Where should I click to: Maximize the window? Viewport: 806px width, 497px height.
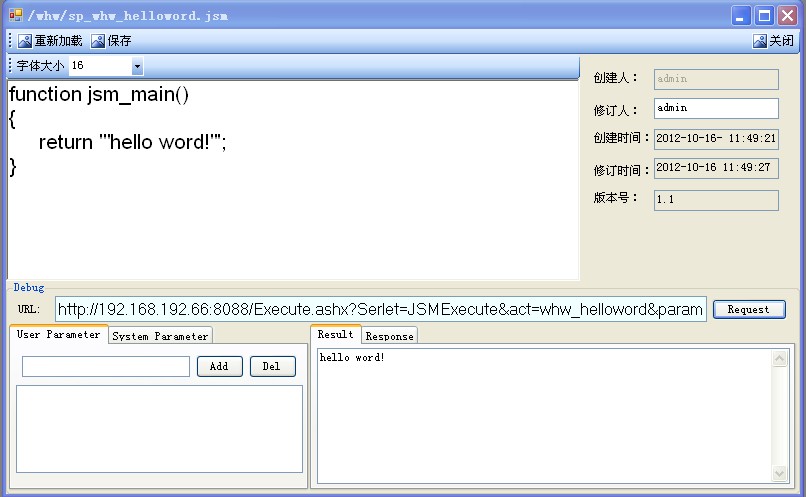(764, 16)
